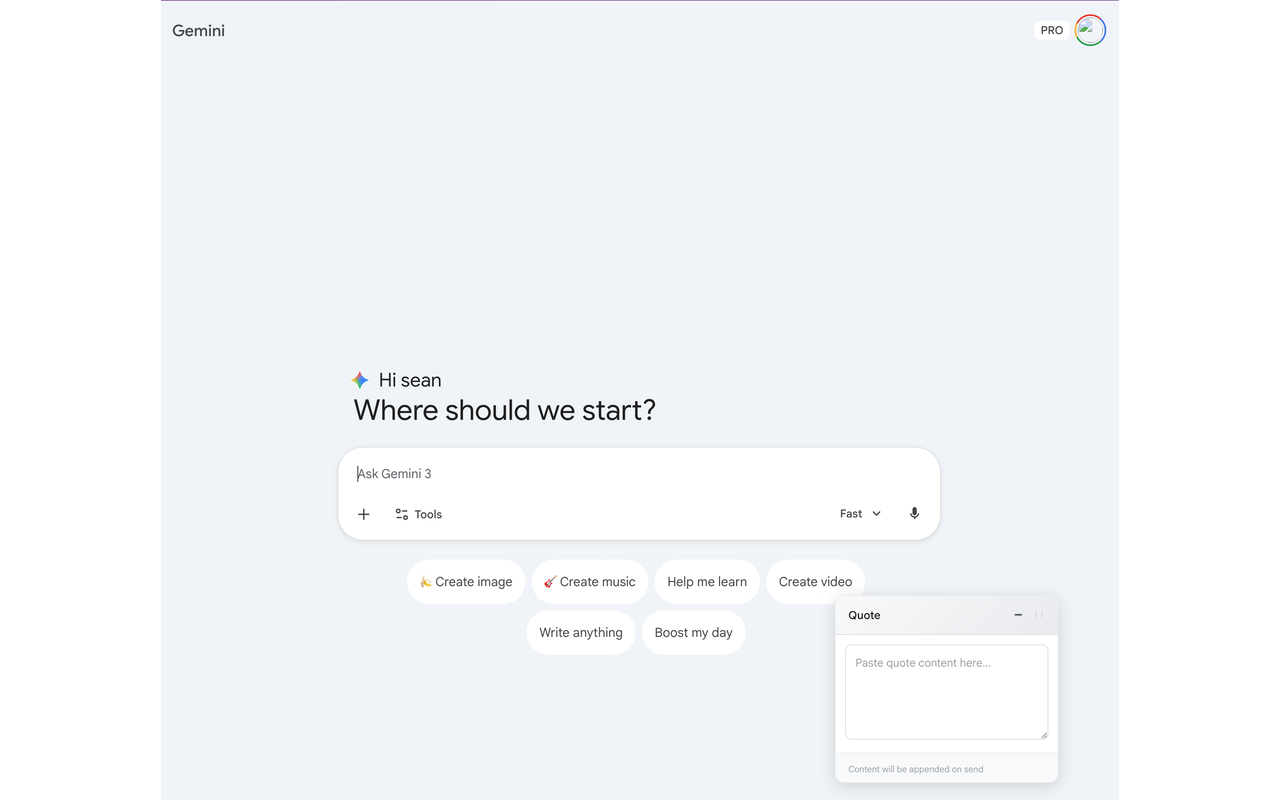Minimize the Quote panel
1280x800 pixels.
1018,615
